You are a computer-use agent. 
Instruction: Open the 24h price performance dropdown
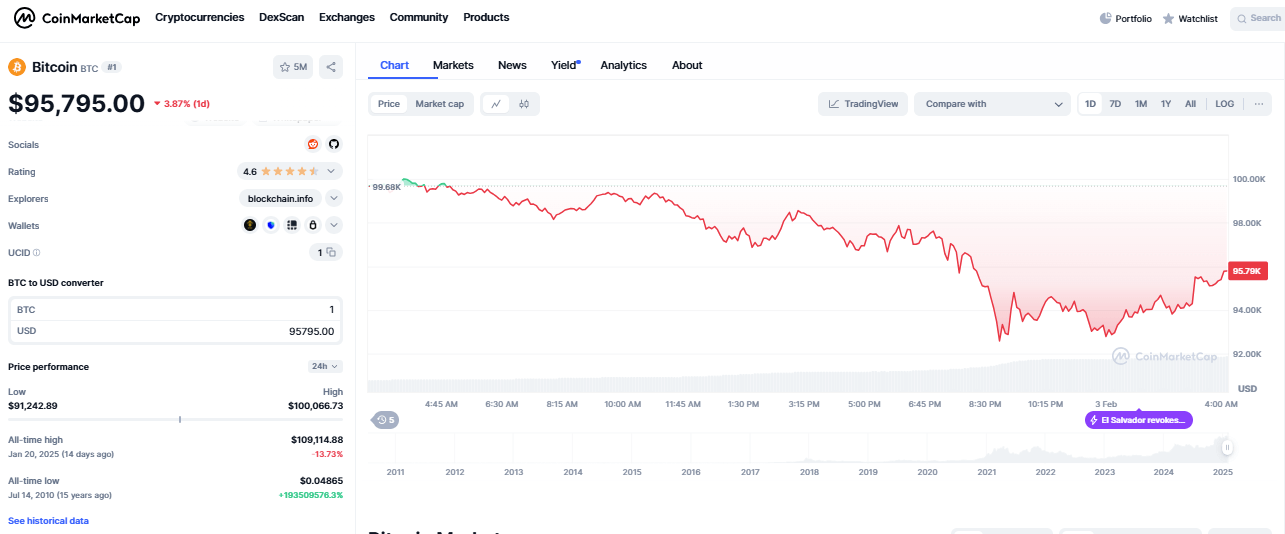coord(325,367)
